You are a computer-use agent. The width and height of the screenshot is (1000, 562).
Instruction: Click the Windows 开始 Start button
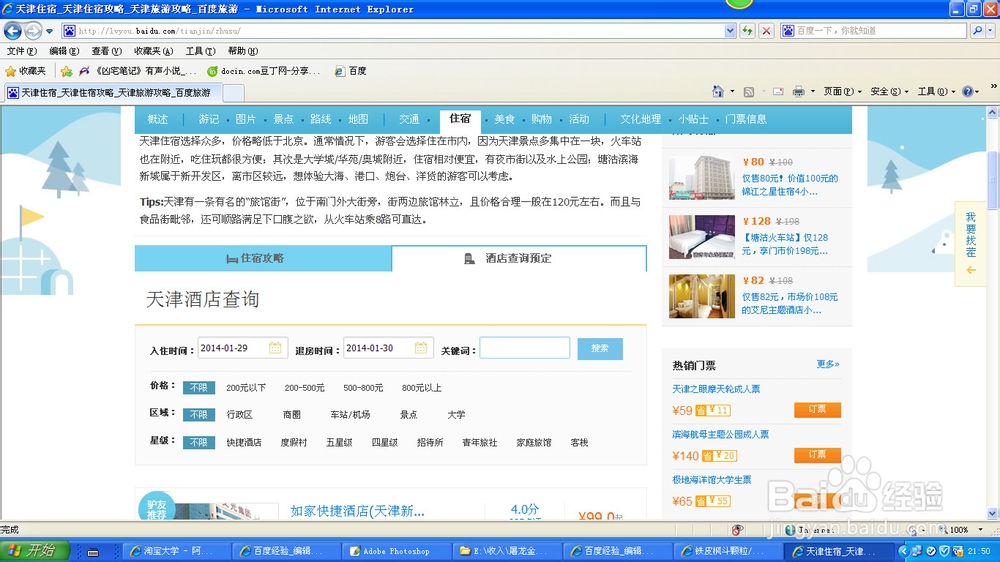click(x=32, y=551)
